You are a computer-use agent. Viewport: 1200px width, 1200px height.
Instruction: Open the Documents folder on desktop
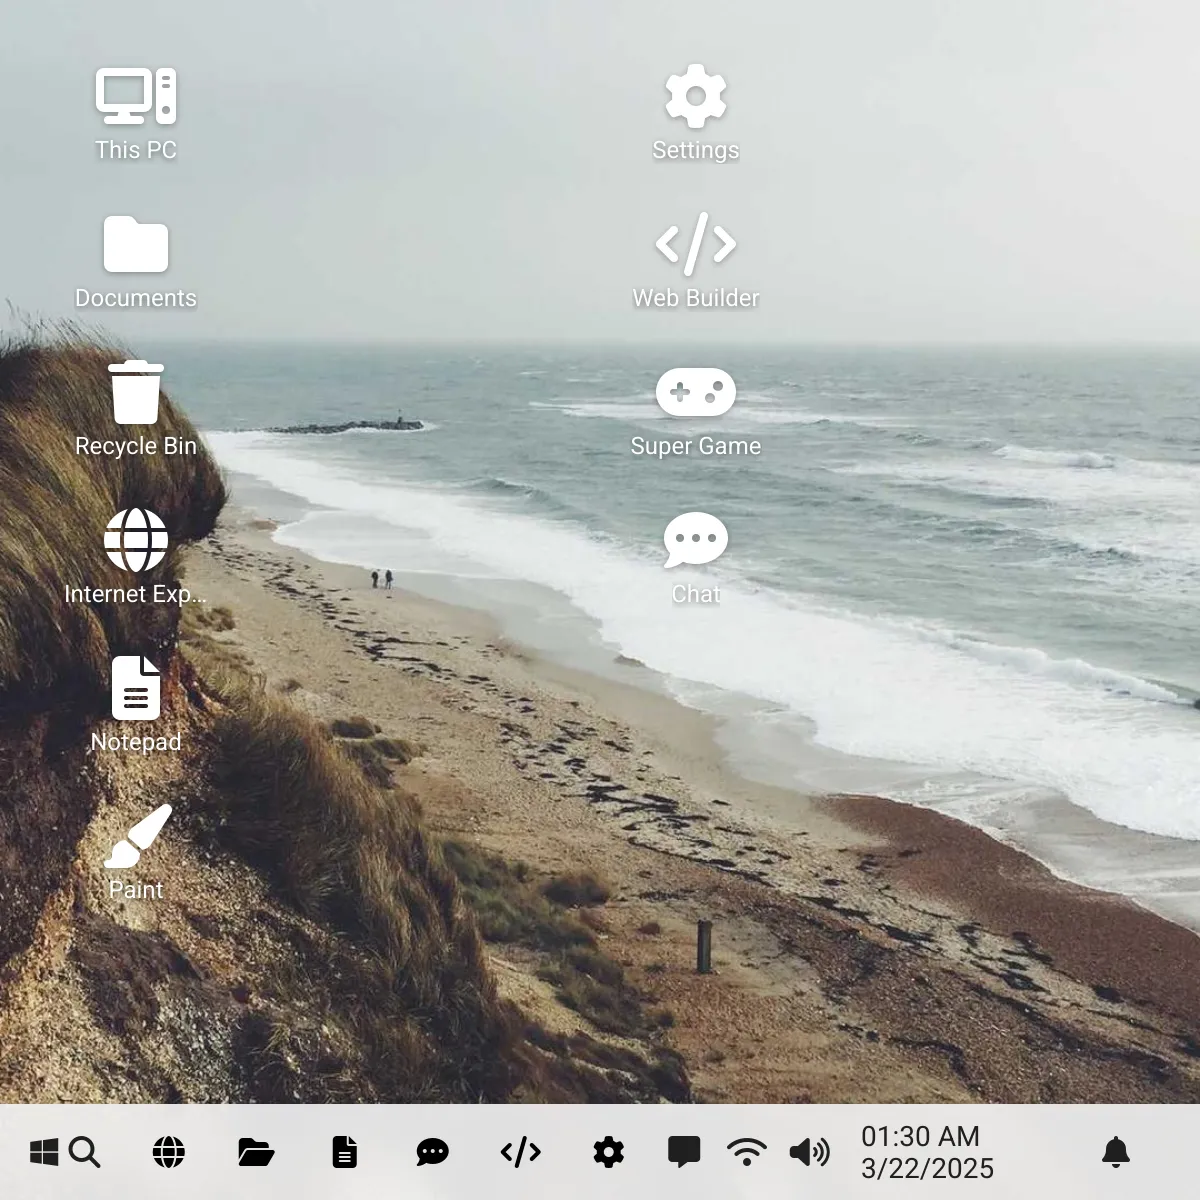point(136,262)
